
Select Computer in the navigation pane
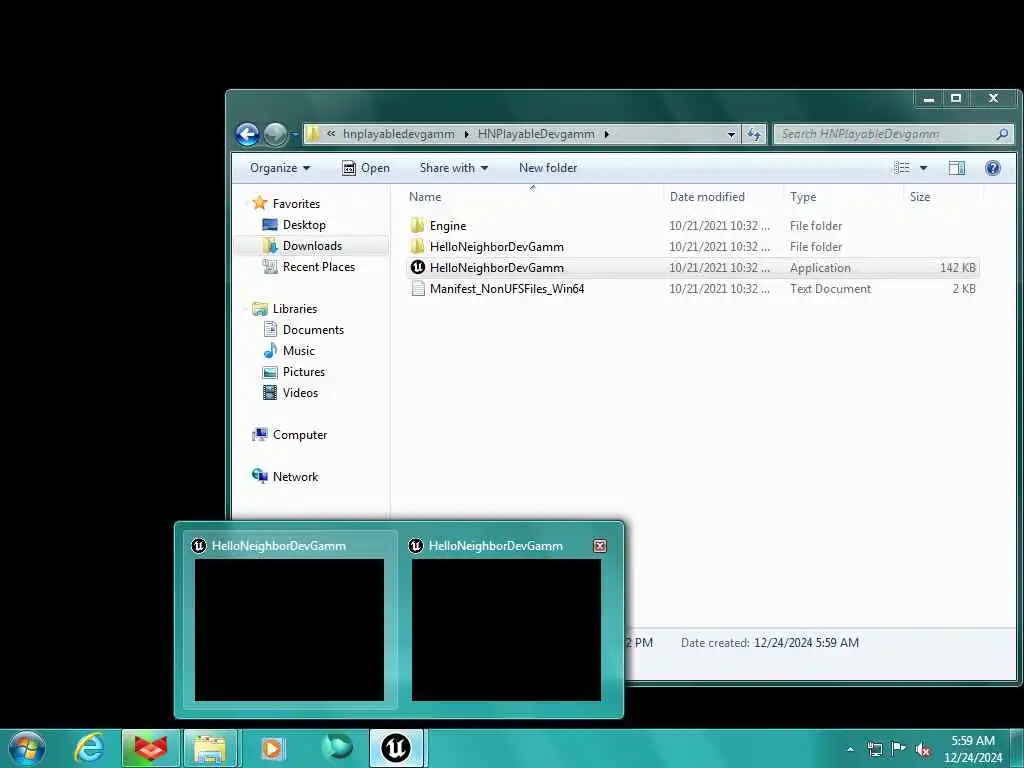pos(300,435)
